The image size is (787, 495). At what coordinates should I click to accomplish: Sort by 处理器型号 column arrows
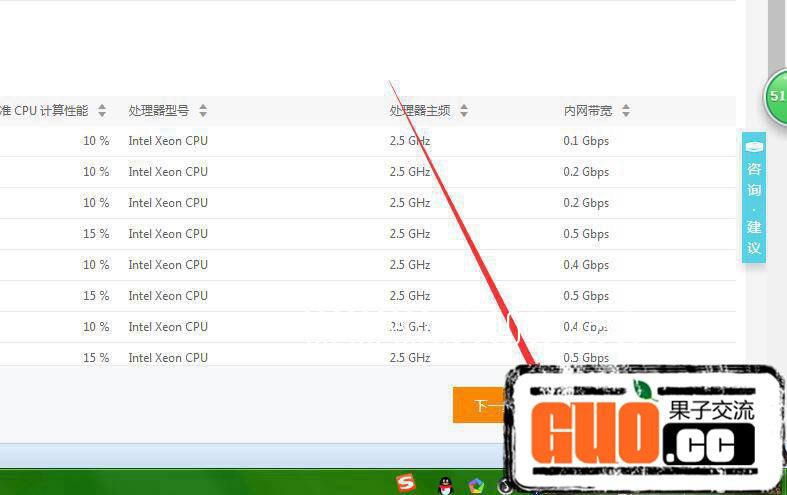click(x=203, y=111)
